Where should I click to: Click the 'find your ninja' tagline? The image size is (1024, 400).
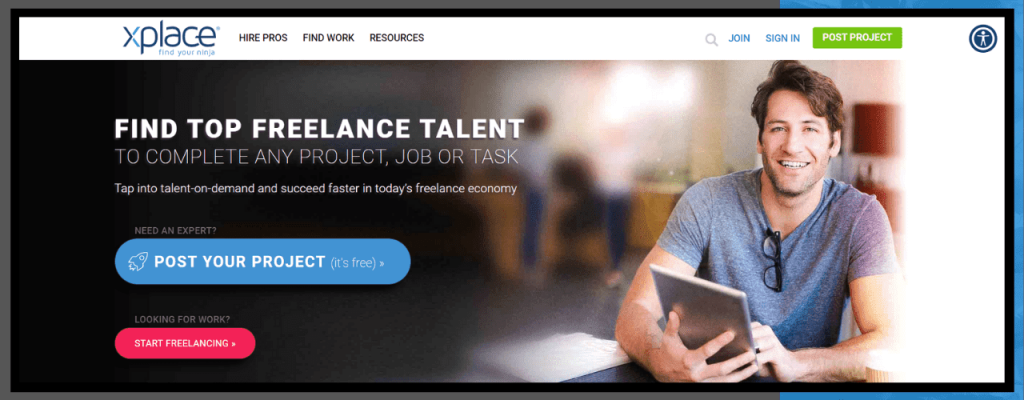pos(187,52)
